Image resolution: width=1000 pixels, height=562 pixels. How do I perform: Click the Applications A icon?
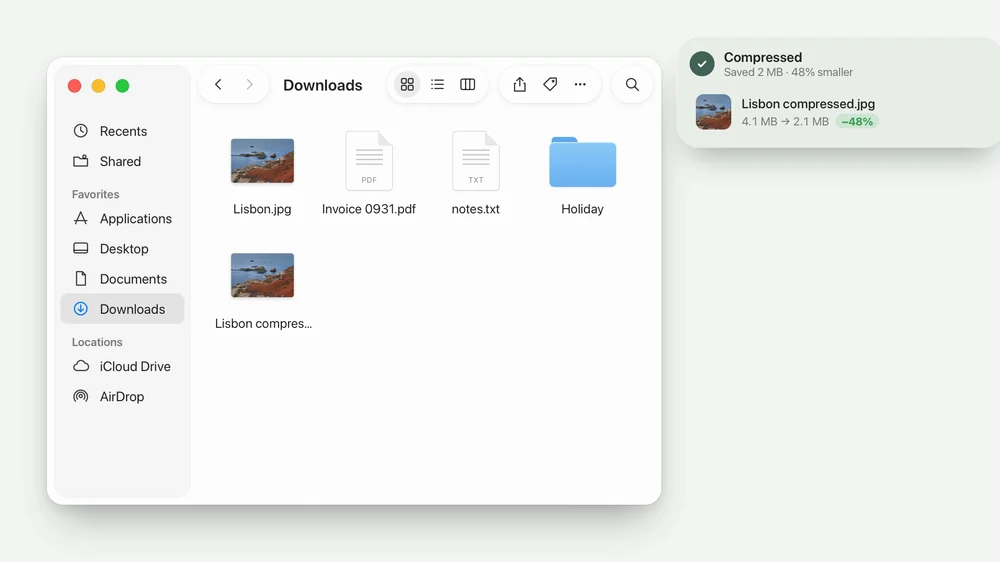click(80, 218)
